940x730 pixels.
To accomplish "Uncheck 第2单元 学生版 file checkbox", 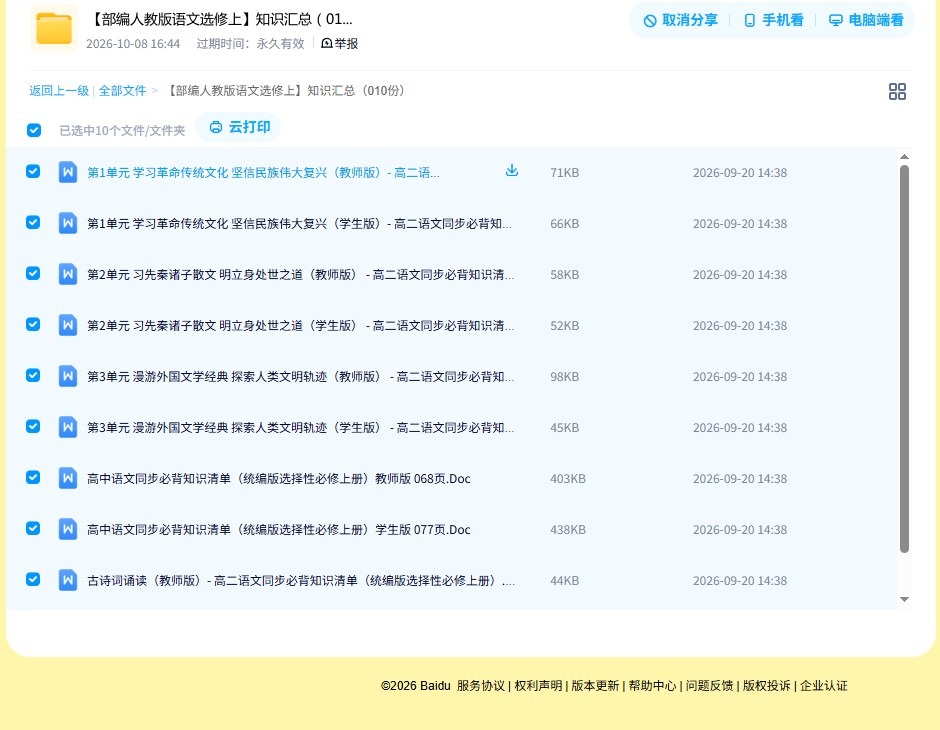I will click(x=33, y=324).
